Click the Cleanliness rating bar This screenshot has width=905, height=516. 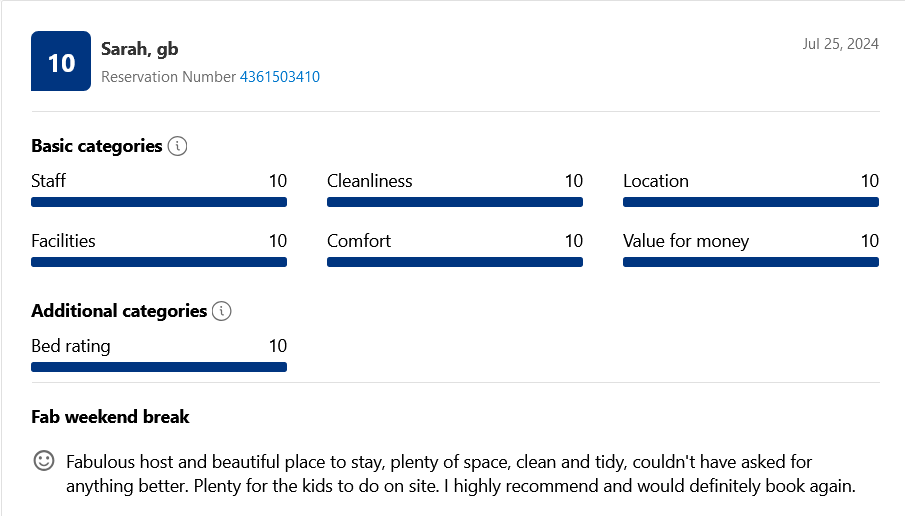[x=455, y=202]
